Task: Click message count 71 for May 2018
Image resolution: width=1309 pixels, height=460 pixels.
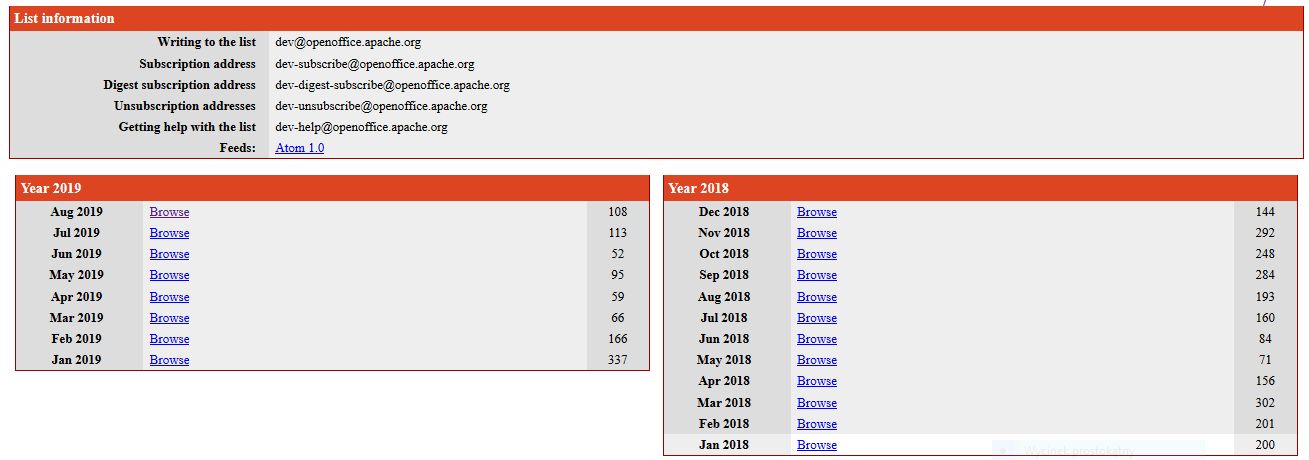Action: 1265,360
